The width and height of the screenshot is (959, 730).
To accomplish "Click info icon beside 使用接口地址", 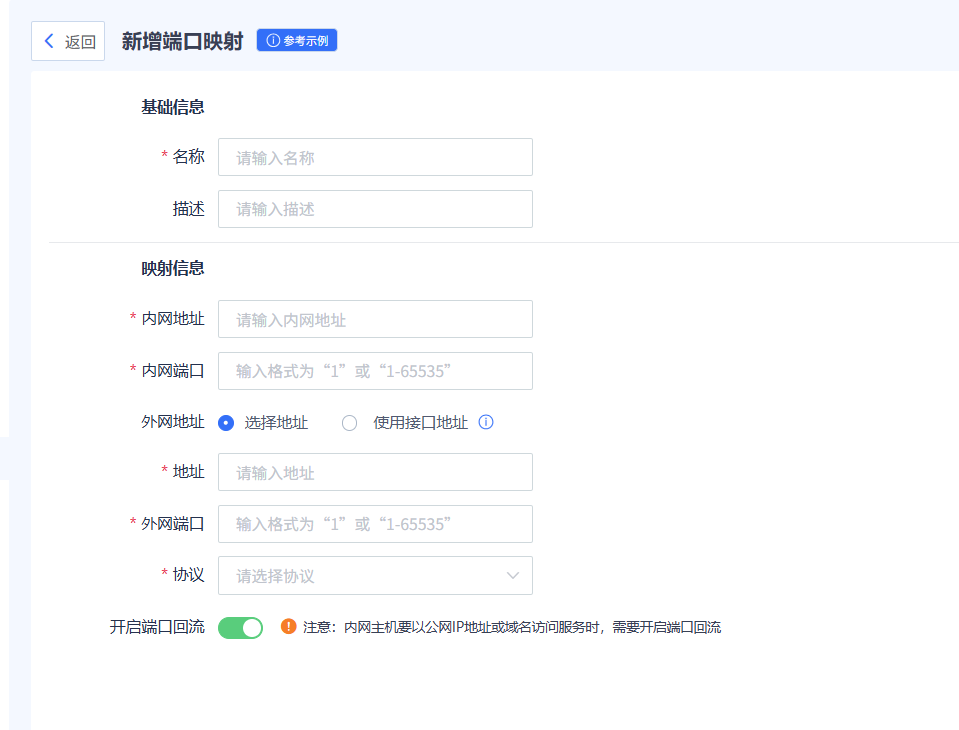I will [486, 422].
